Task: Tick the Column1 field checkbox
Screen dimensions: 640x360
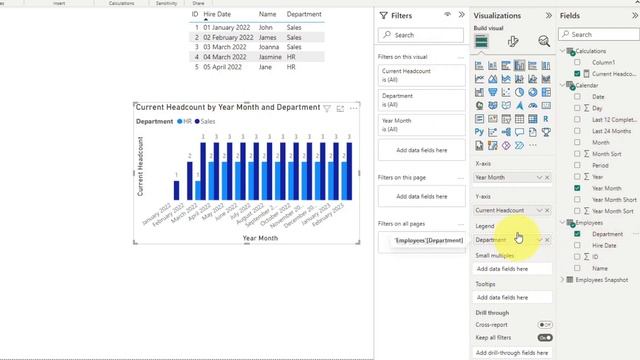Action: tap(577, 62)
